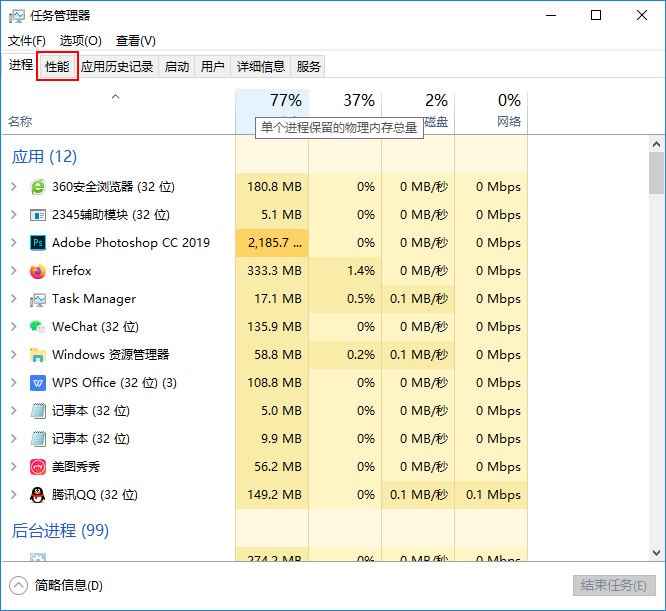The height and width of the screenshot is (611, 666).
Task: Click the 美图秀秀 app icon
Action: [x=38, y=467]
